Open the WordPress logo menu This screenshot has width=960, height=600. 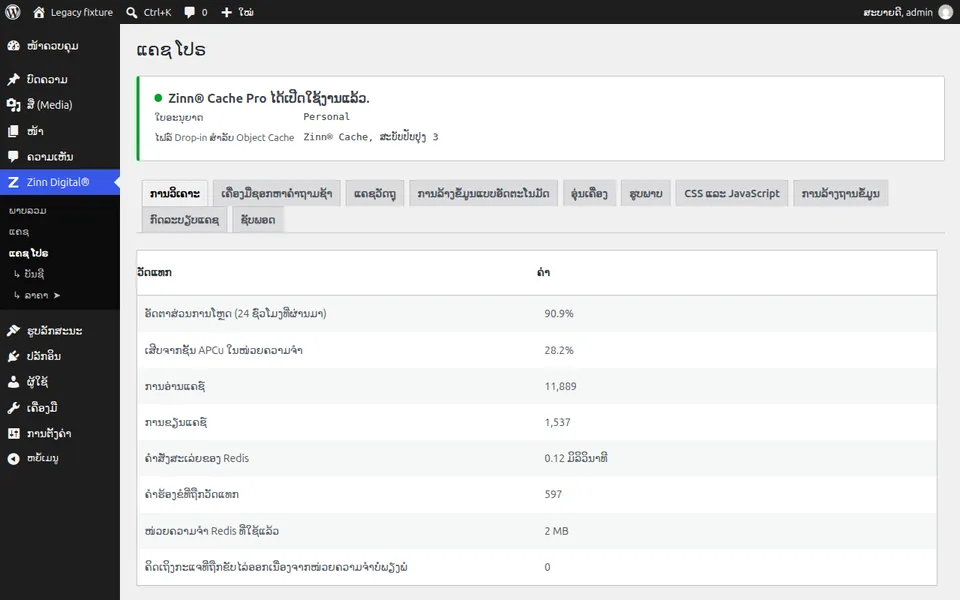tap(13, 12)
